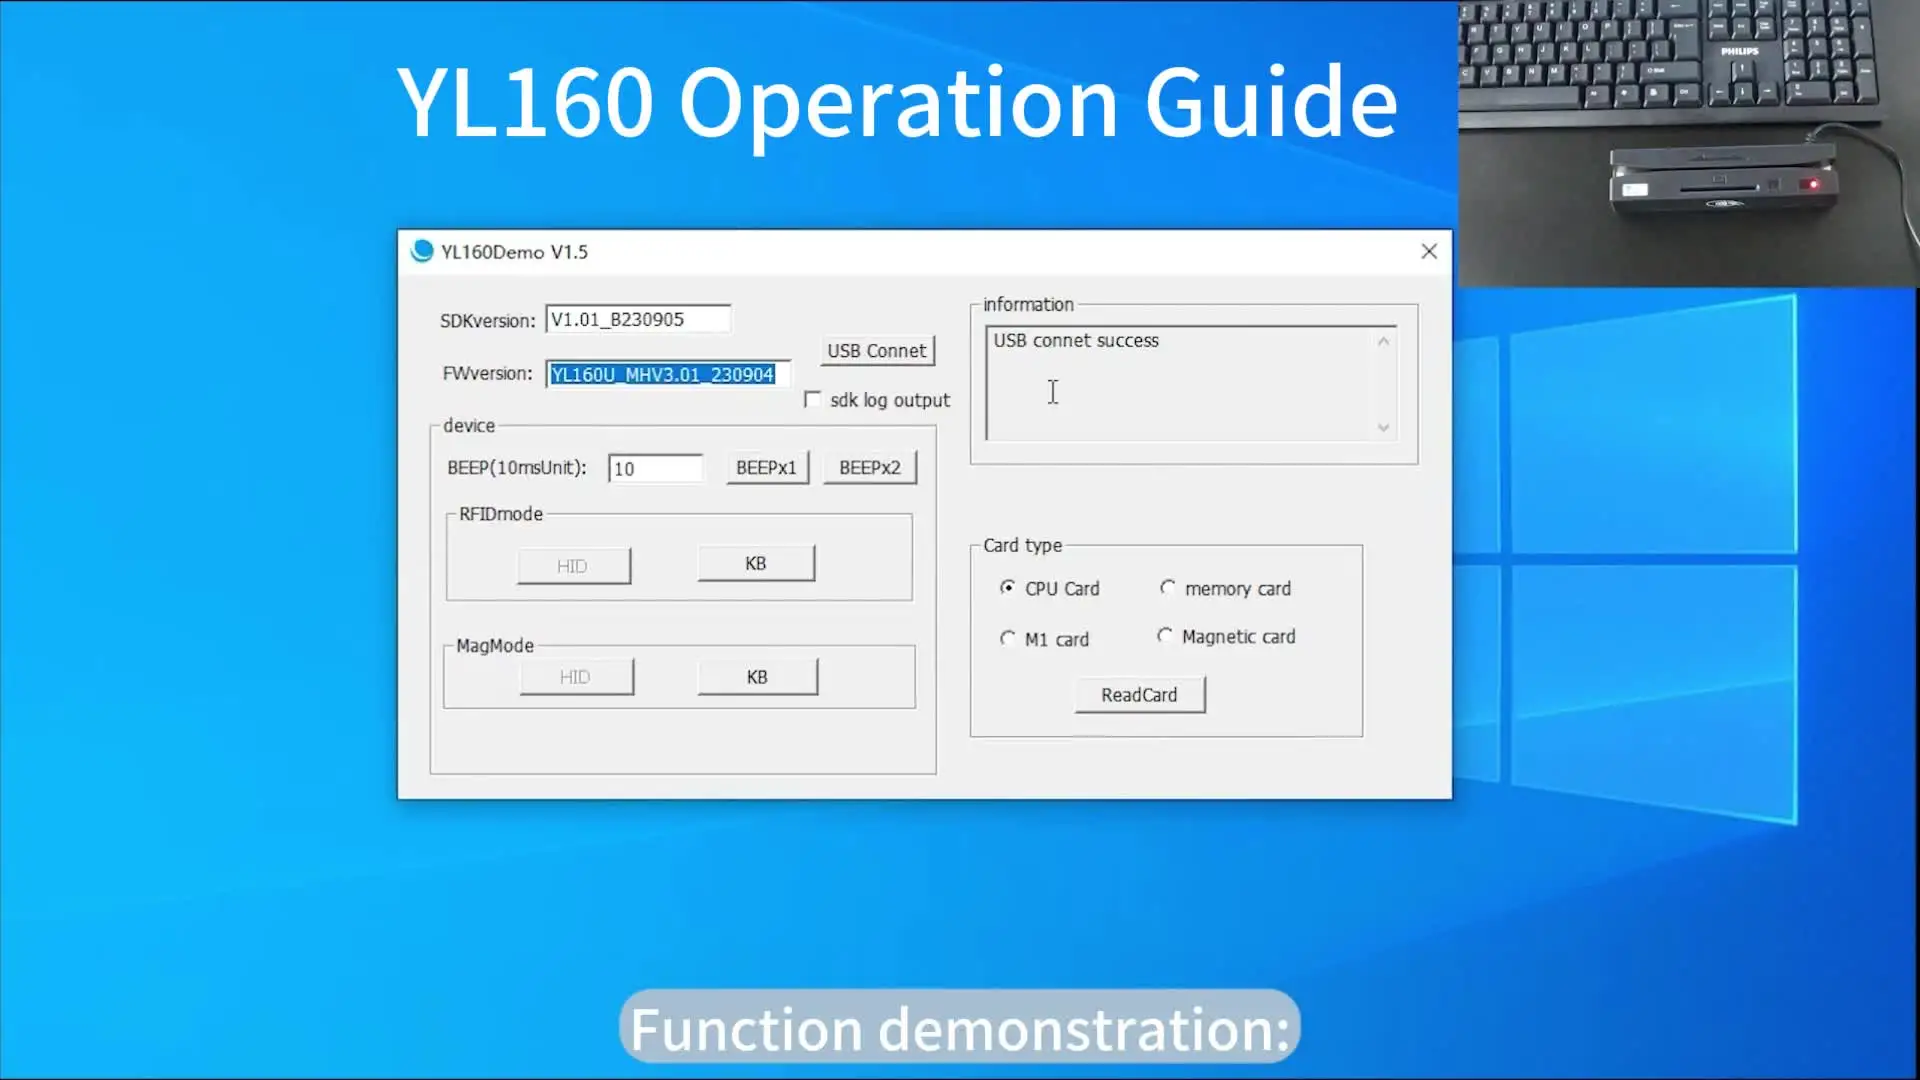Click the BEEPx2 button

coord(869,468)
